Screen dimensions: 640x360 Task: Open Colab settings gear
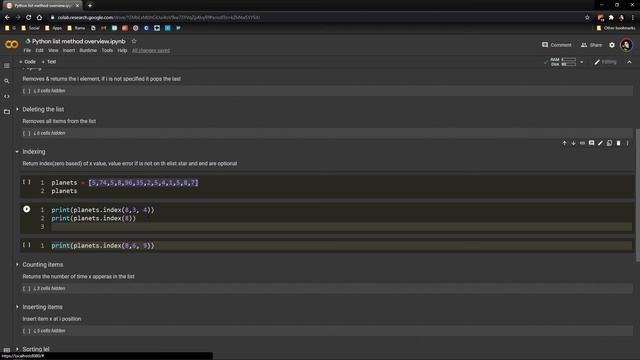[x=612, y=45]
